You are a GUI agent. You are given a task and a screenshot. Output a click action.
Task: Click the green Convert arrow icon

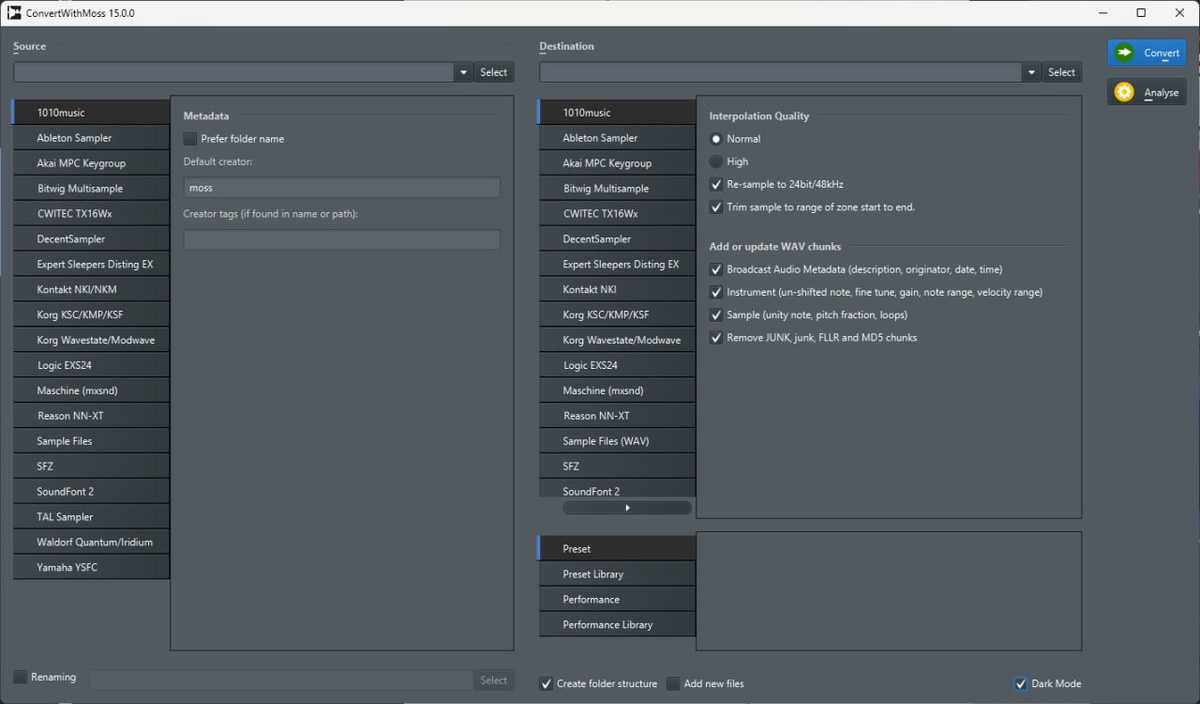click(1125, 53)
